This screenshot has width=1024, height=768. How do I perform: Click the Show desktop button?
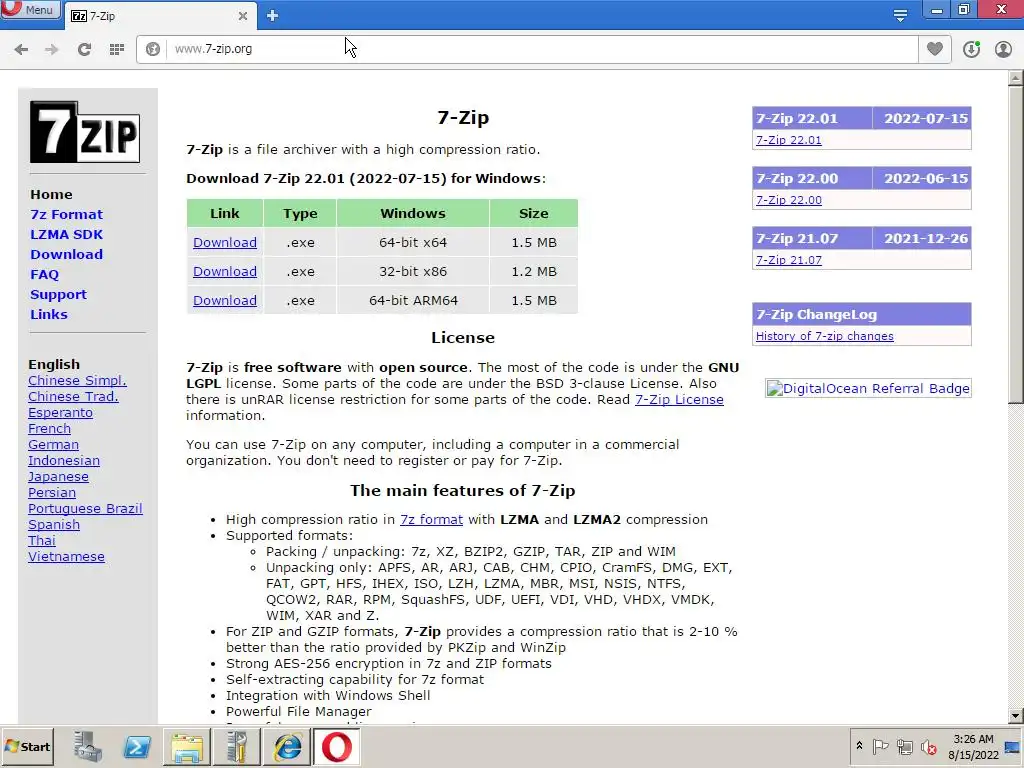pyautogui.click(x=1013, y=747)
